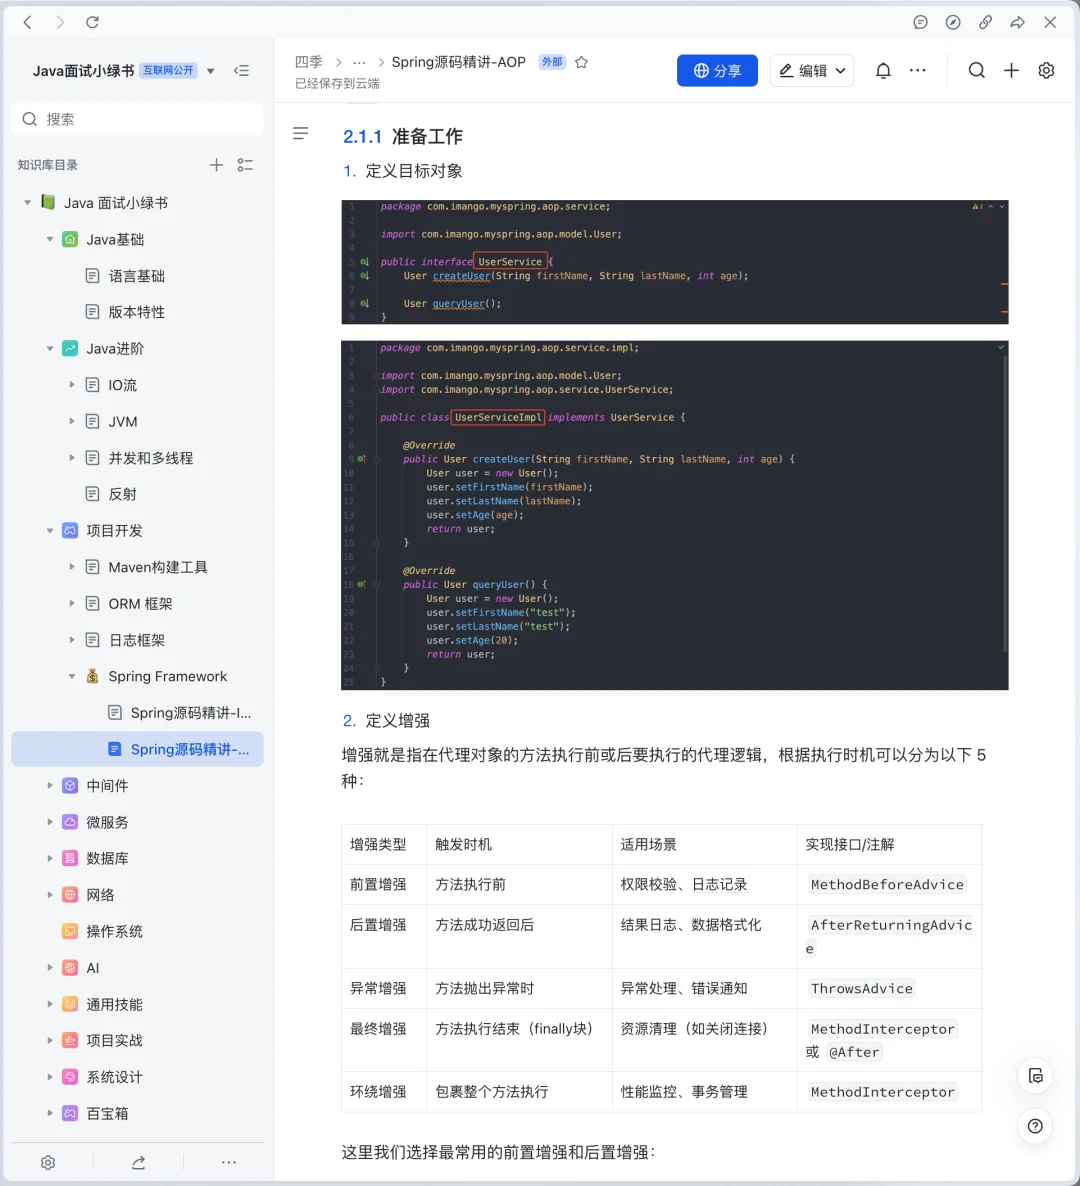Open the document outline hamburger icon
Screen dimensions: 1080x1186
click(x=300, y=133)
